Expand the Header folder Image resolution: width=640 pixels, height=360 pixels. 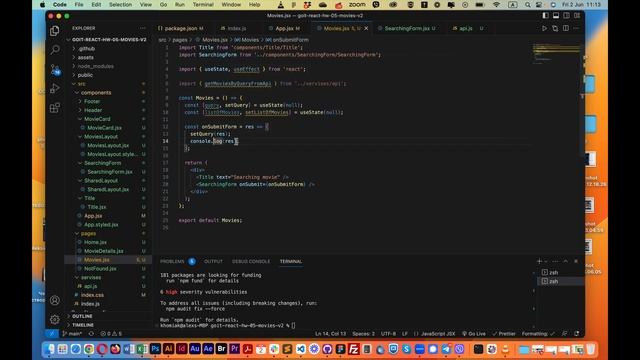(93, 110)
